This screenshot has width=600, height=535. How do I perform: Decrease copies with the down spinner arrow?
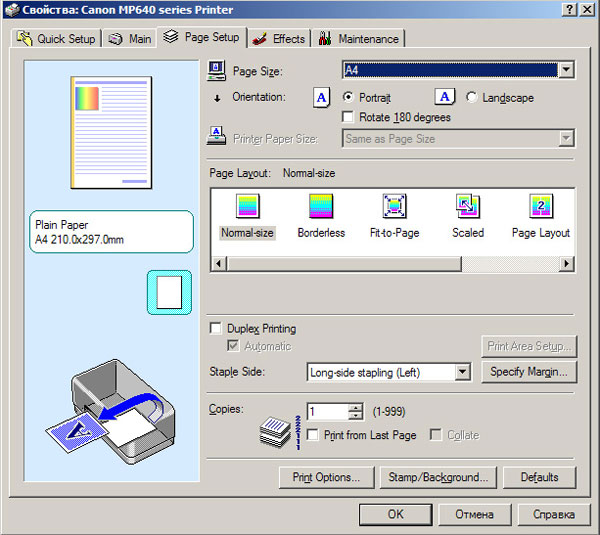356,416
